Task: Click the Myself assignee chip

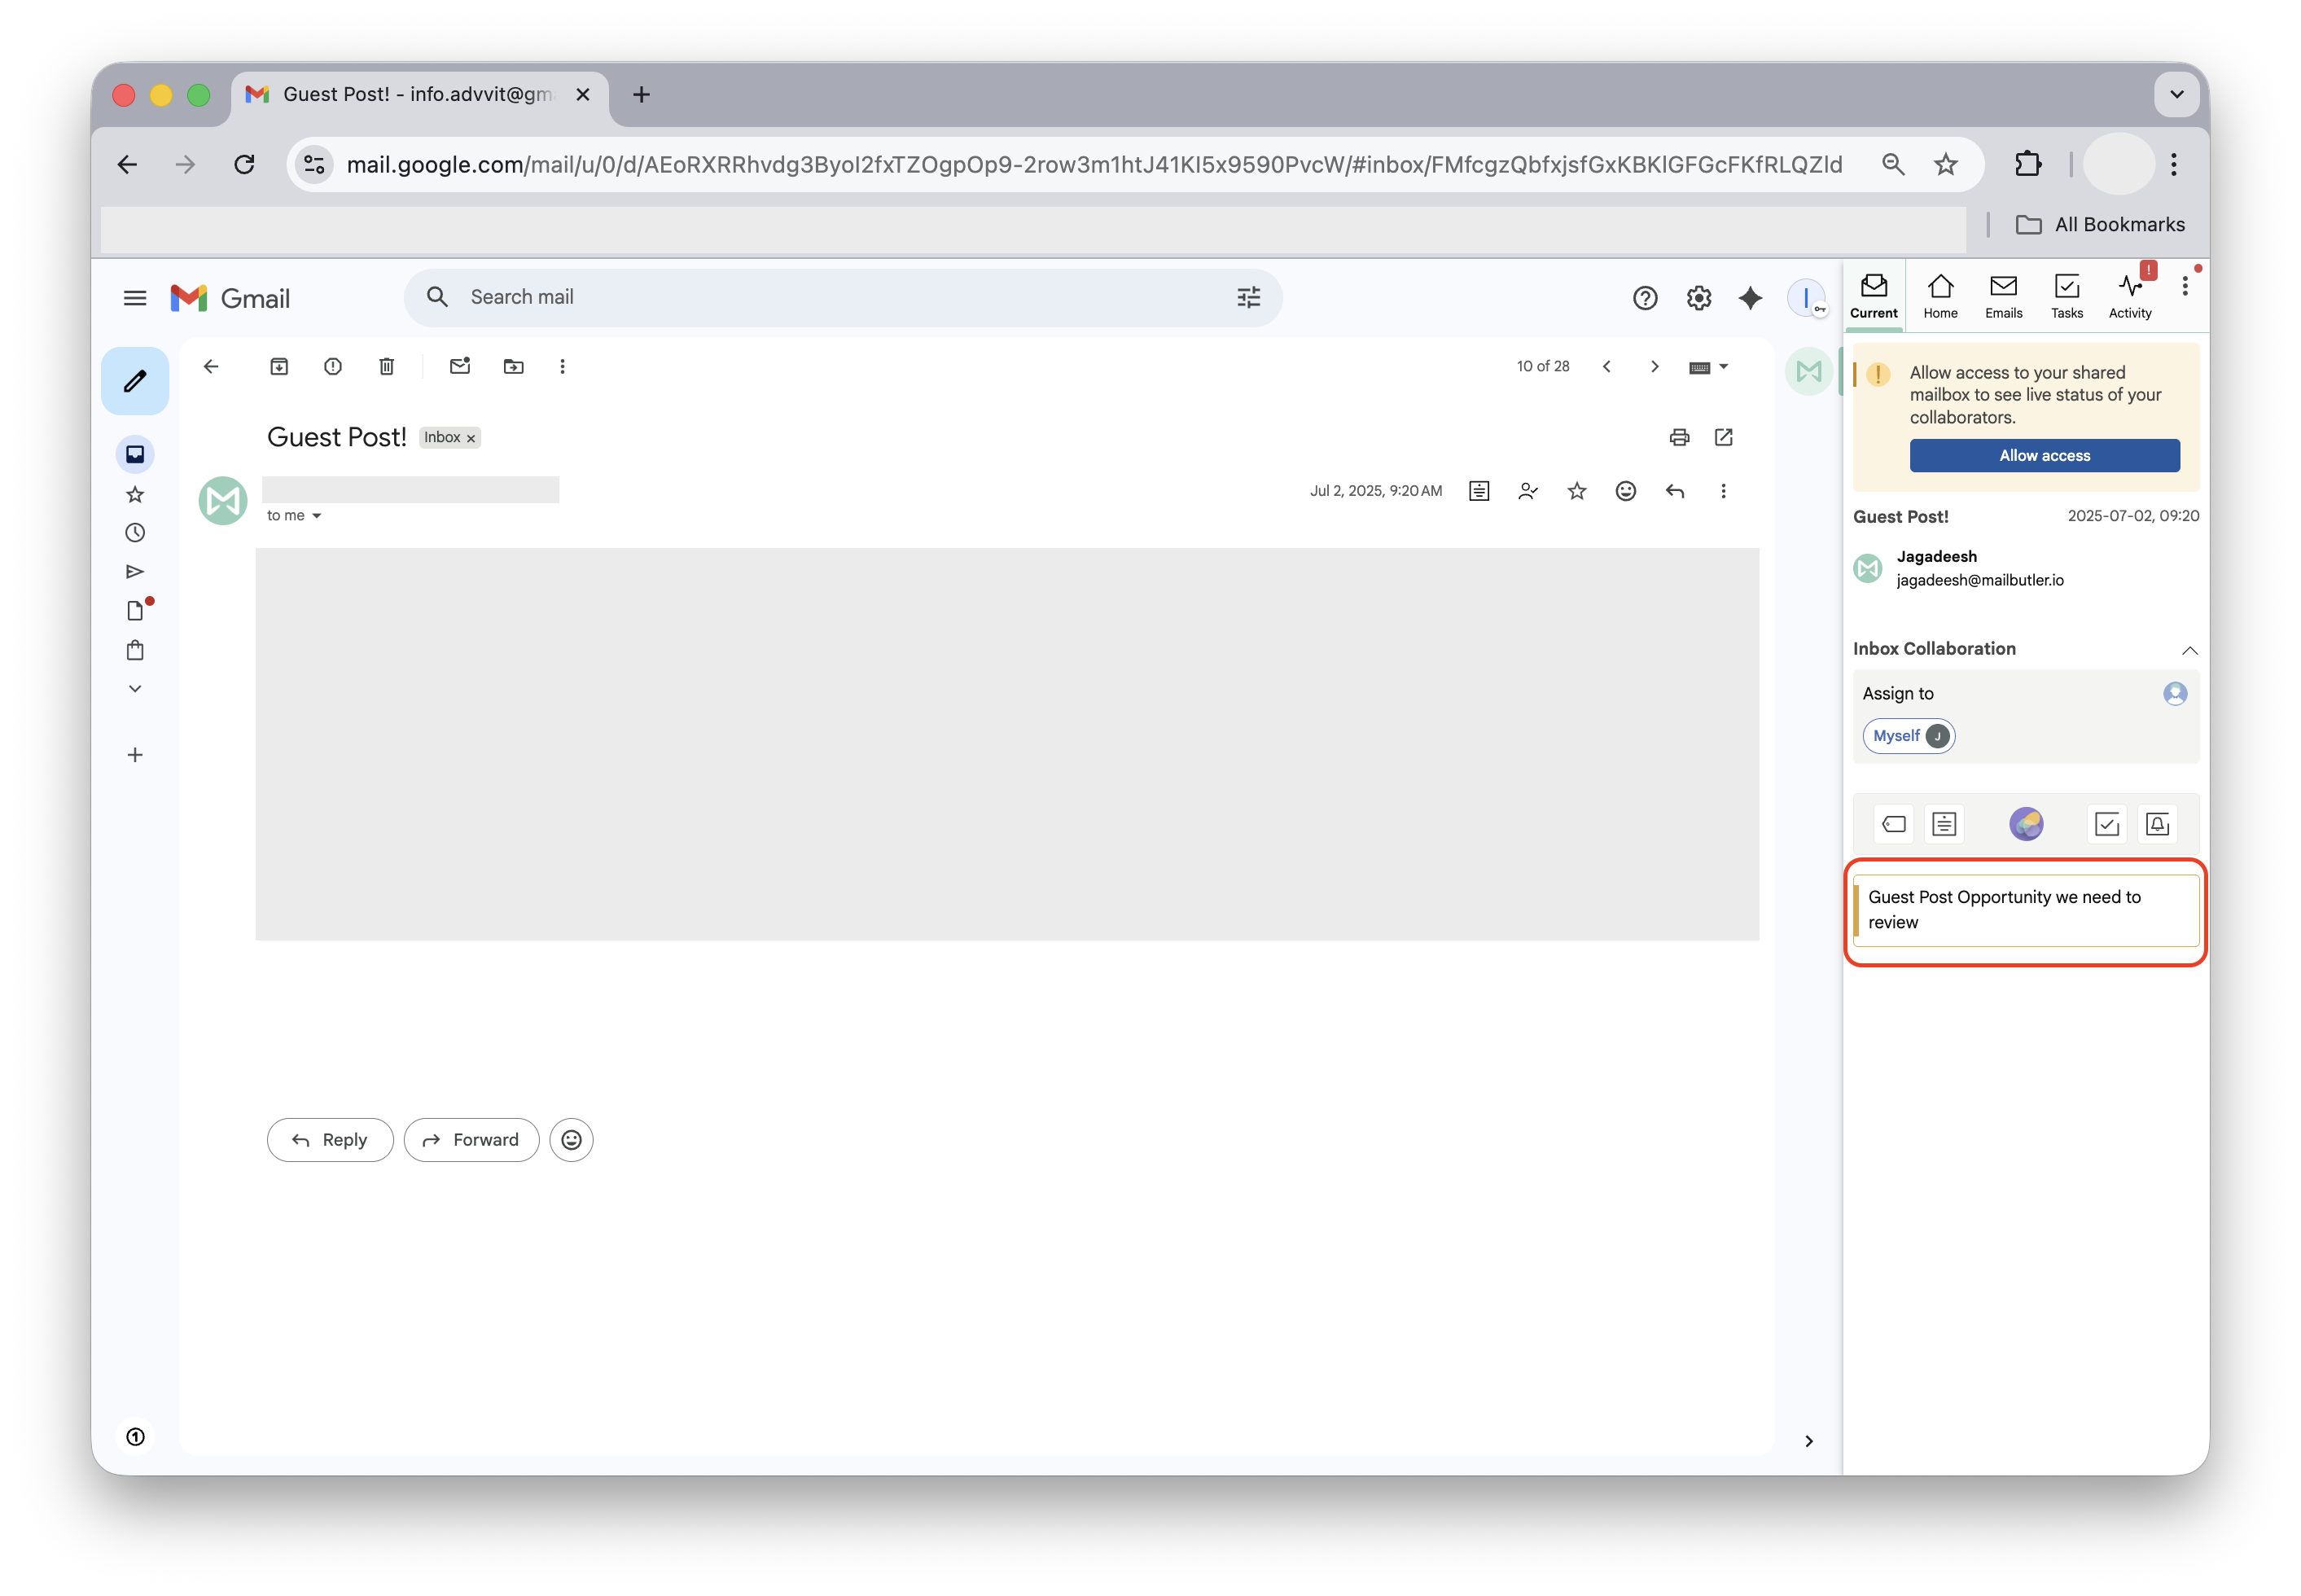Action: coord(1908,736)
